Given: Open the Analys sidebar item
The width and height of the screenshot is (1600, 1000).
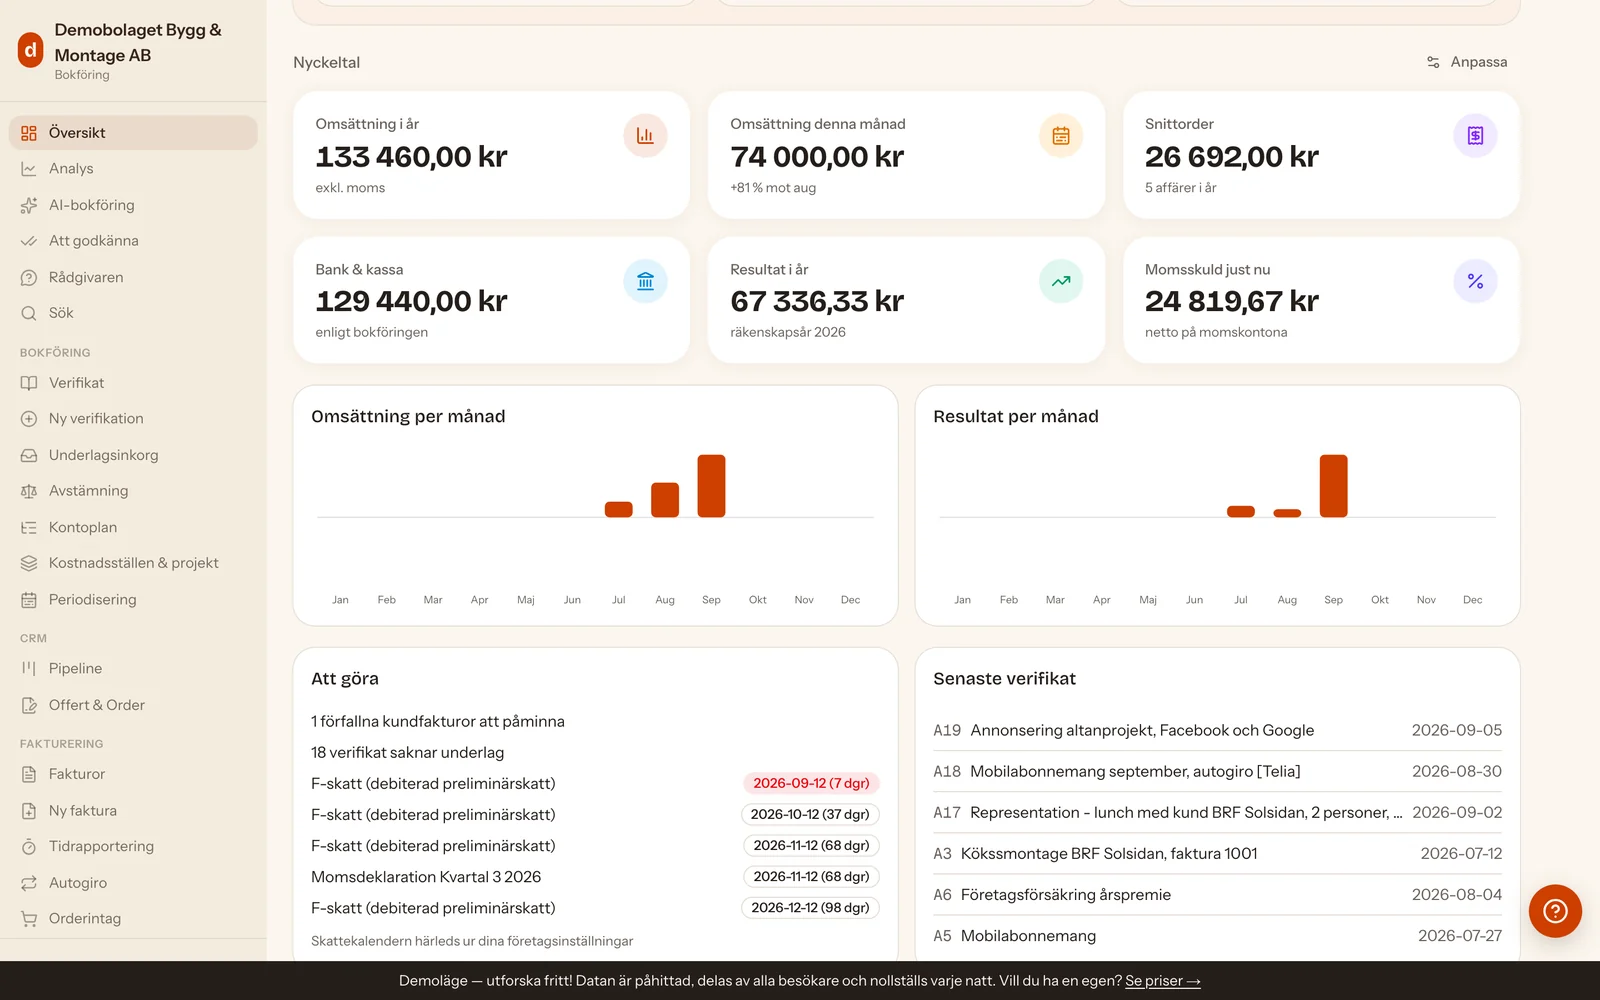Looking at the screenshot, I should tap(133, 169).
